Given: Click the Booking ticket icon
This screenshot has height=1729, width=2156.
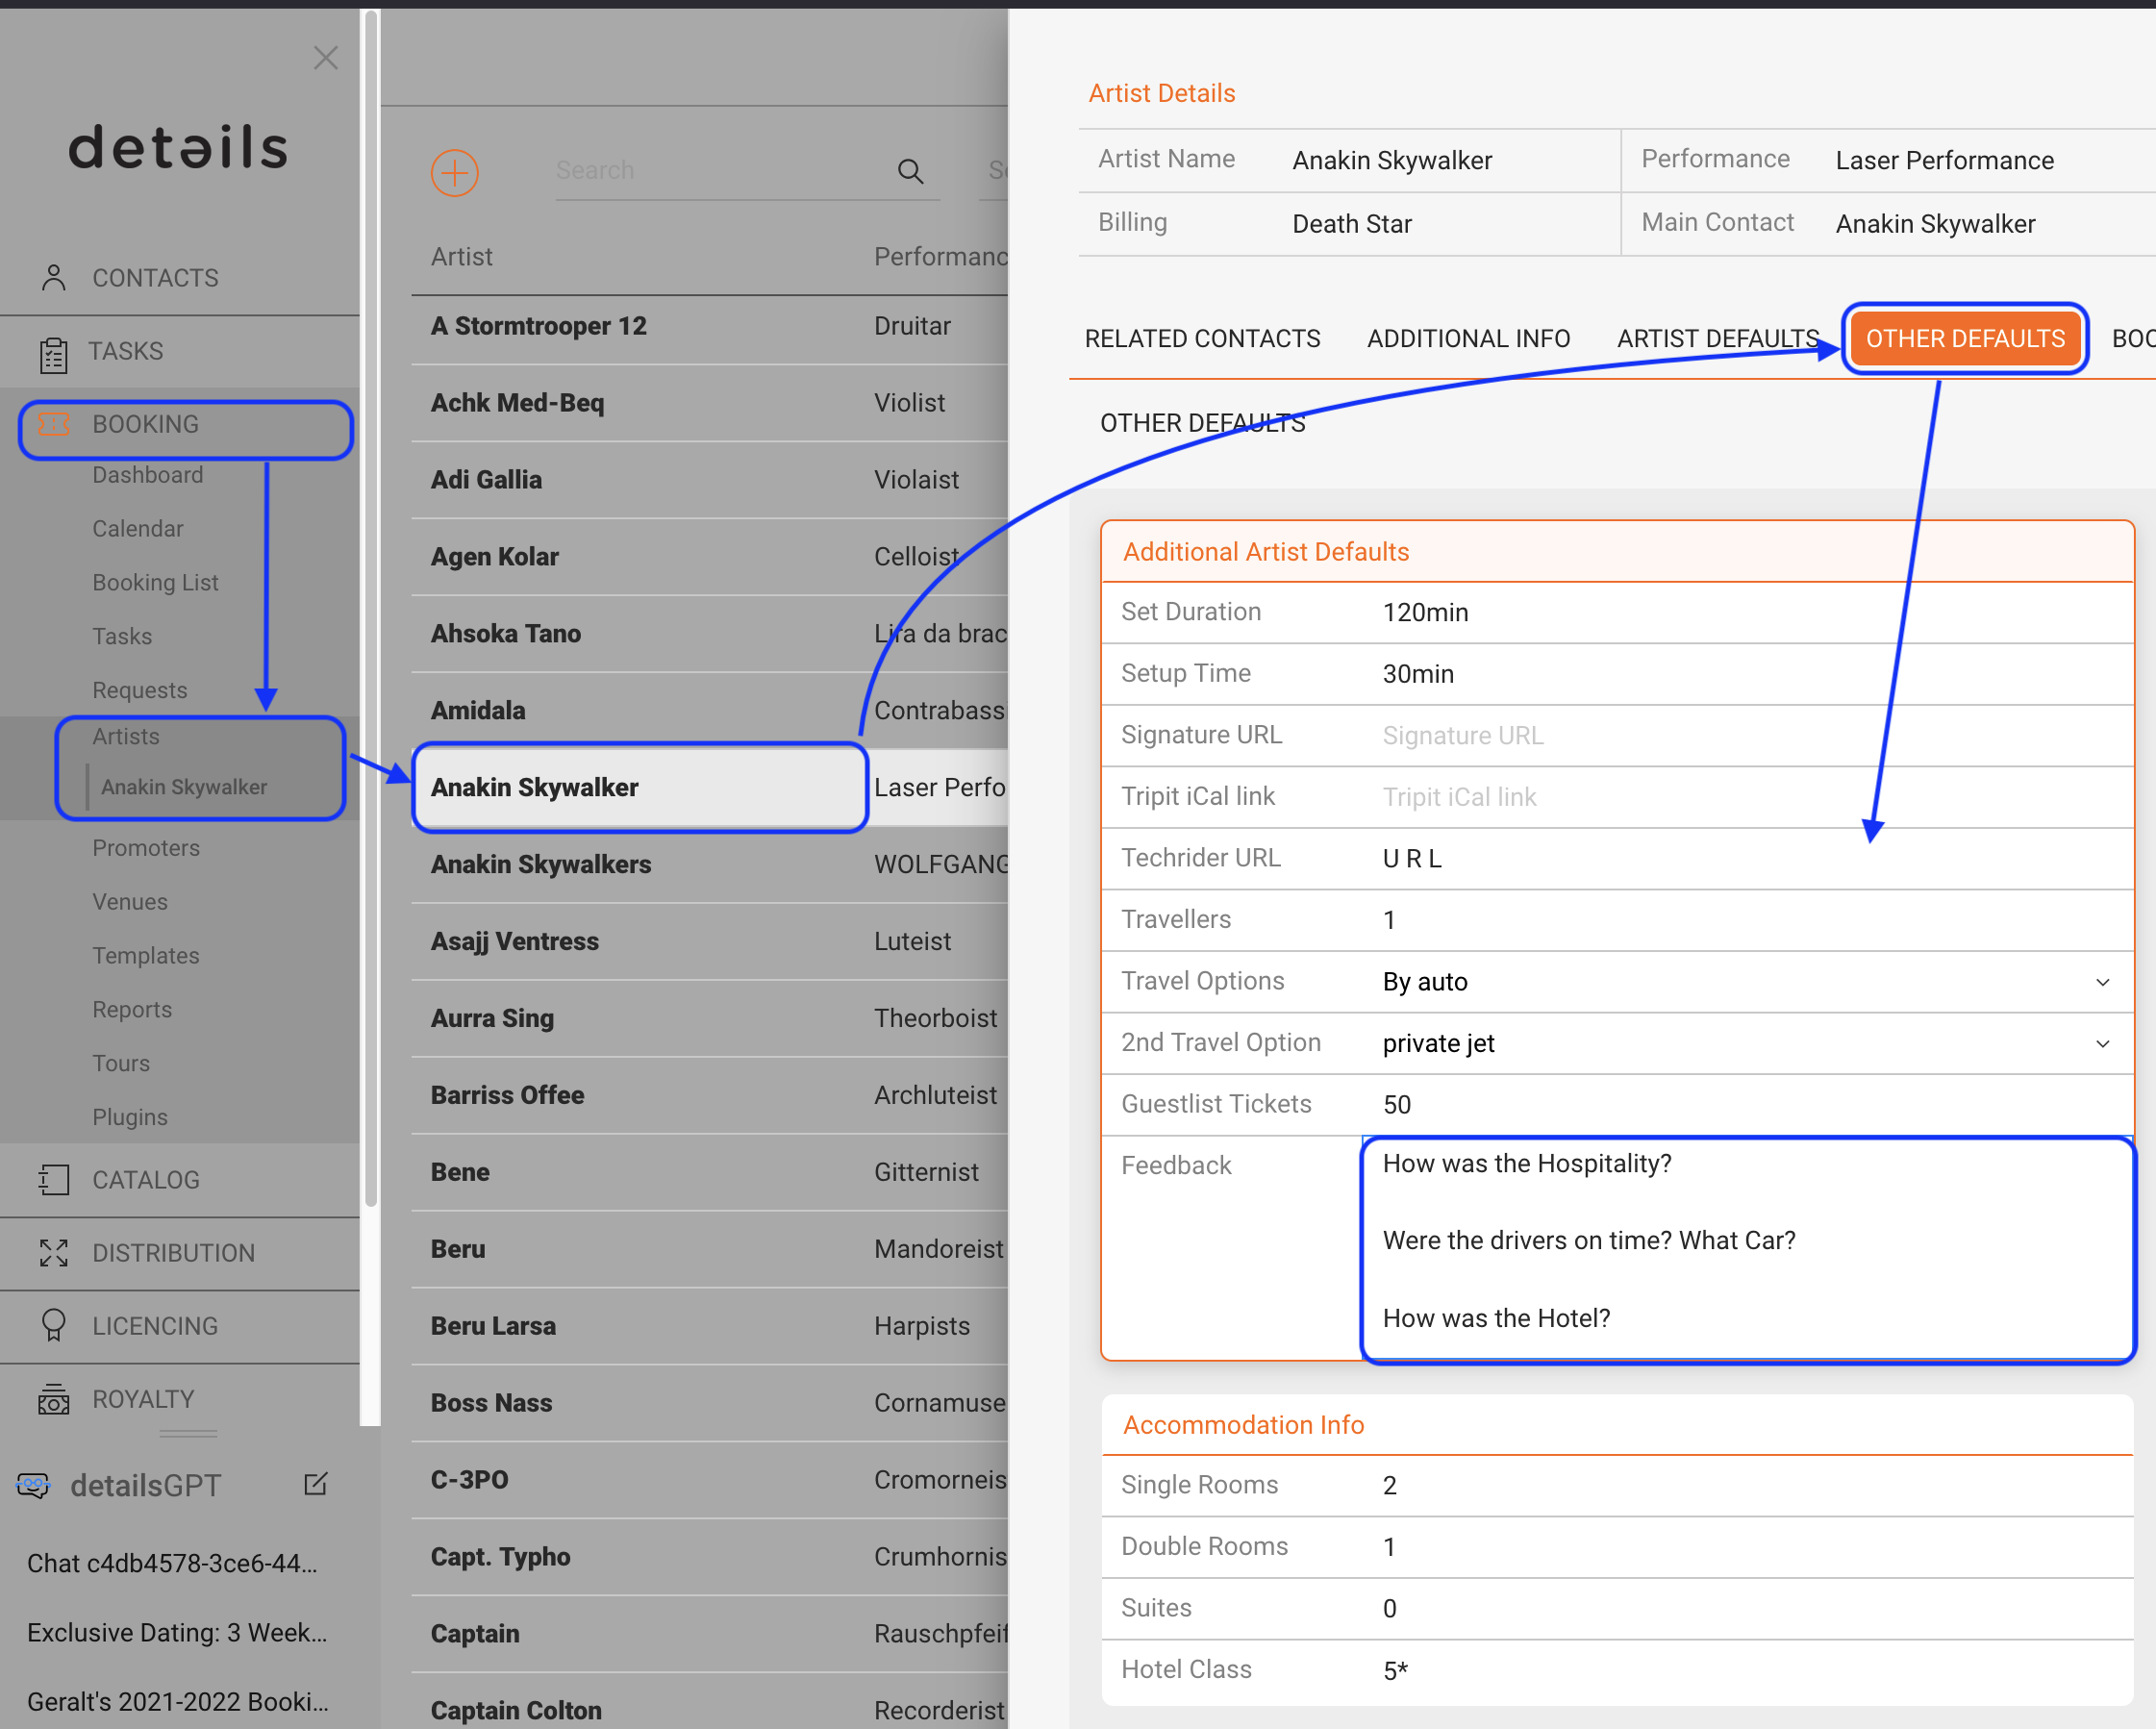Looking at the screenshot, I should click(x=54, y=424).
